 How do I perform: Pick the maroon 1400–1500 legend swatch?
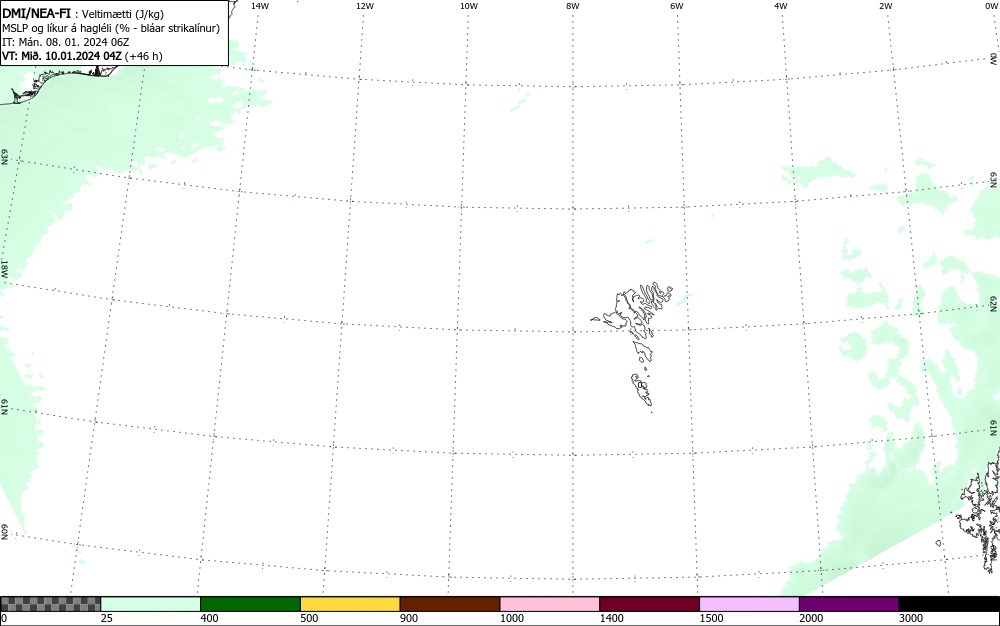pyautogui.click(x=649, y=604)
